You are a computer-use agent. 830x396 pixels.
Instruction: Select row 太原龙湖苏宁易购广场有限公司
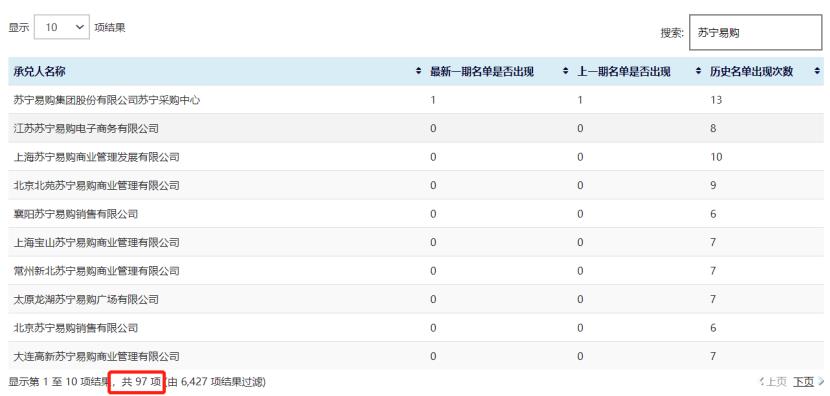[x=416, y=300]
